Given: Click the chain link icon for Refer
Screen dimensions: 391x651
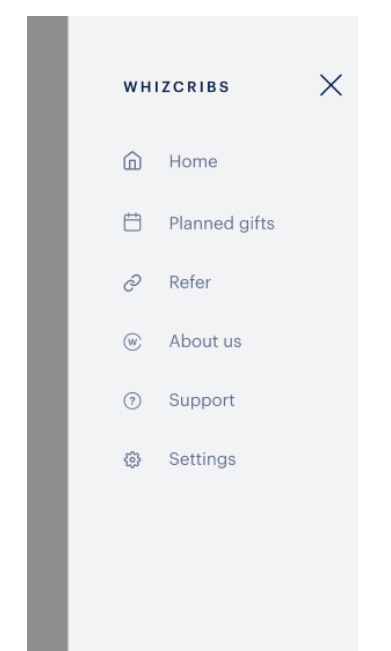Looking at the screenshot, I should pos(132,283).
